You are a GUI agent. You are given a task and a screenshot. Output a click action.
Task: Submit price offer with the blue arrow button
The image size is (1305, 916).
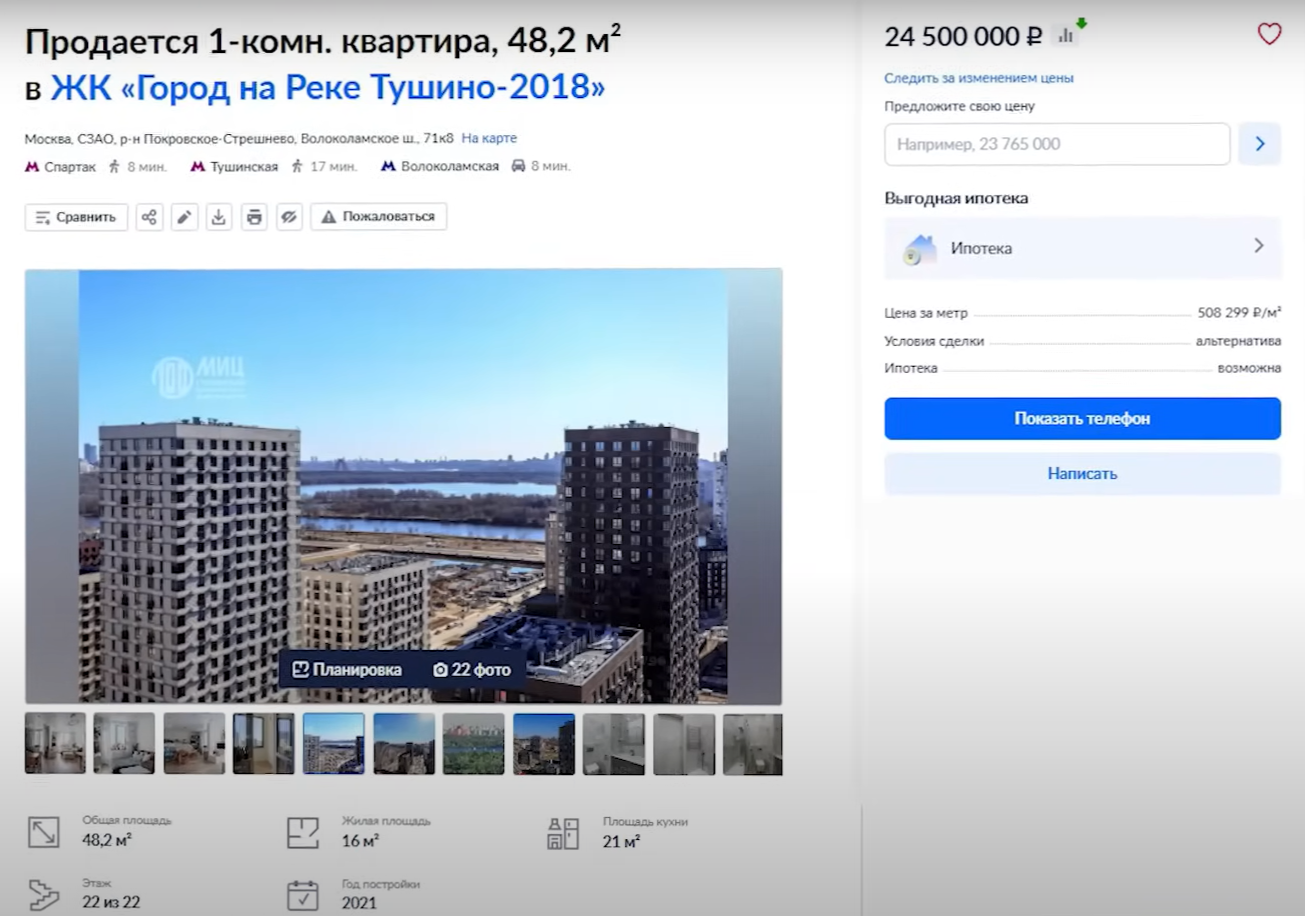click(1260, 144)
